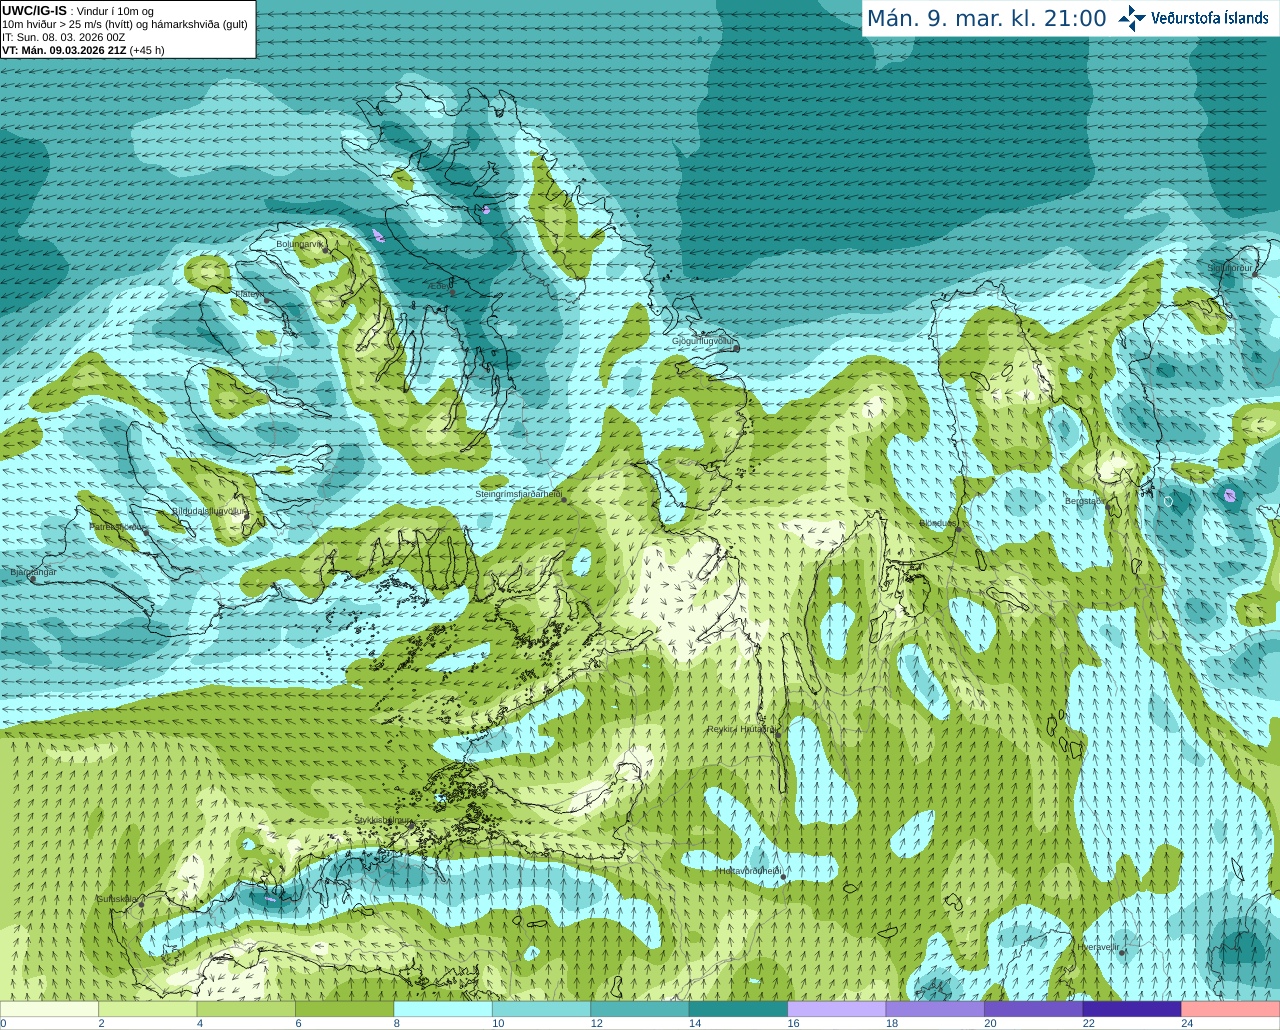Click the Patreksfjörður station label
Screen dimensions: 1280x1030
pos(118,526)
